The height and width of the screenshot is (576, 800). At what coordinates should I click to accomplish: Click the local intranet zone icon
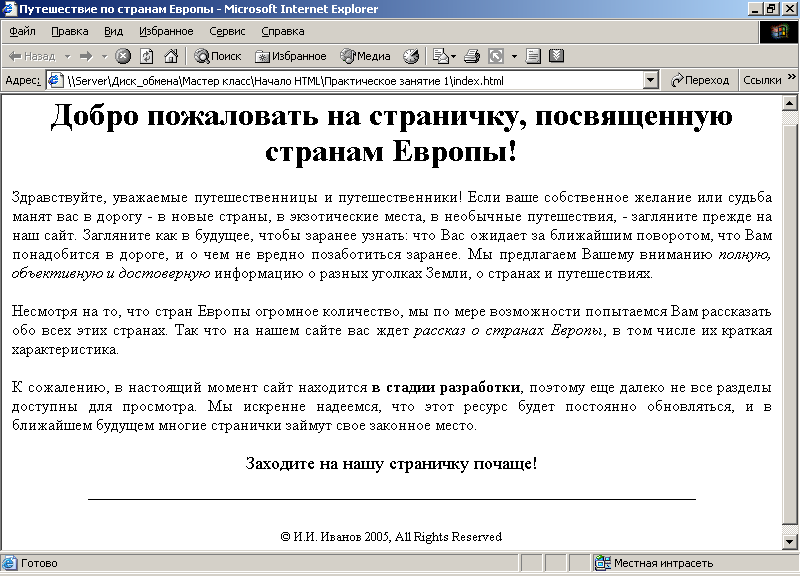click(x=603, y=563)
